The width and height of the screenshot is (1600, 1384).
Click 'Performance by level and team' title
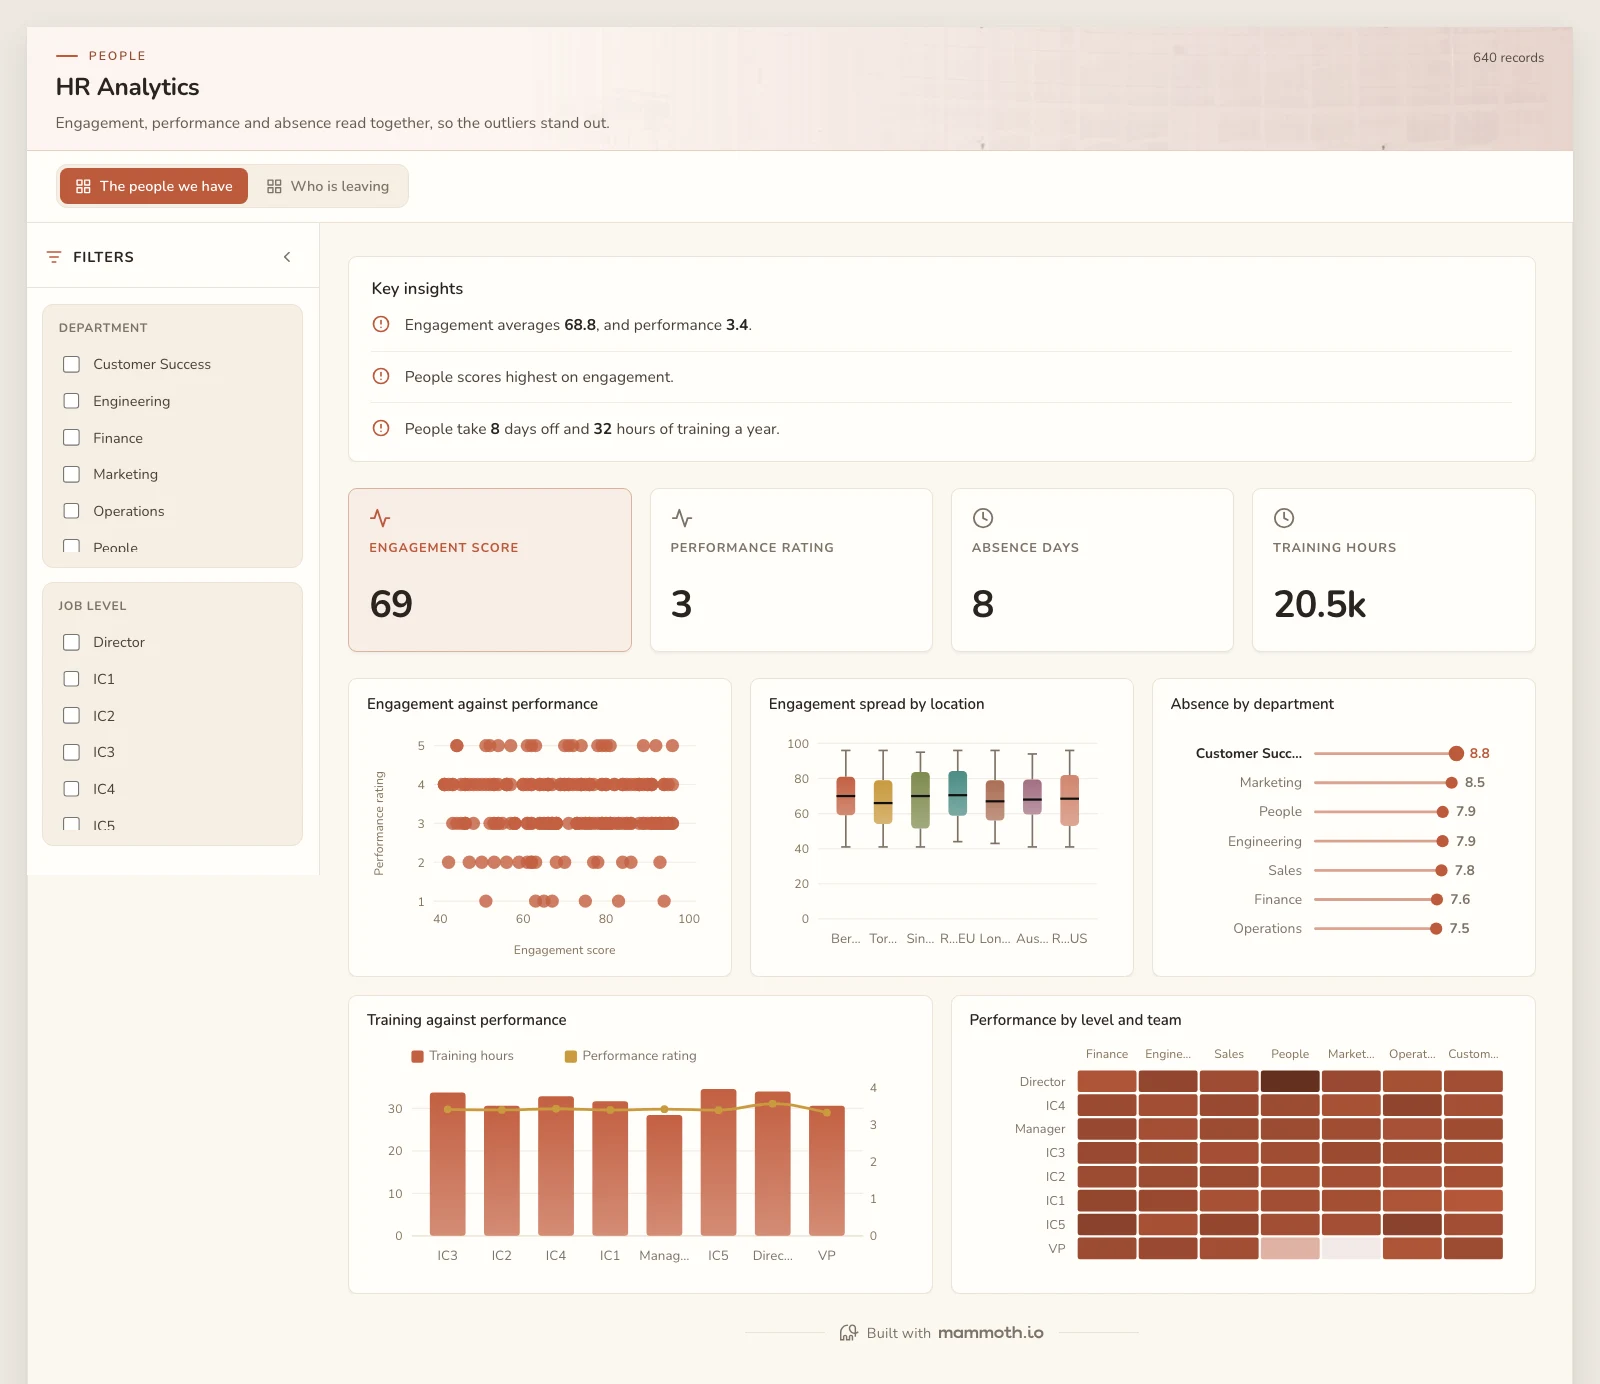click(x=1075, y=1020)
